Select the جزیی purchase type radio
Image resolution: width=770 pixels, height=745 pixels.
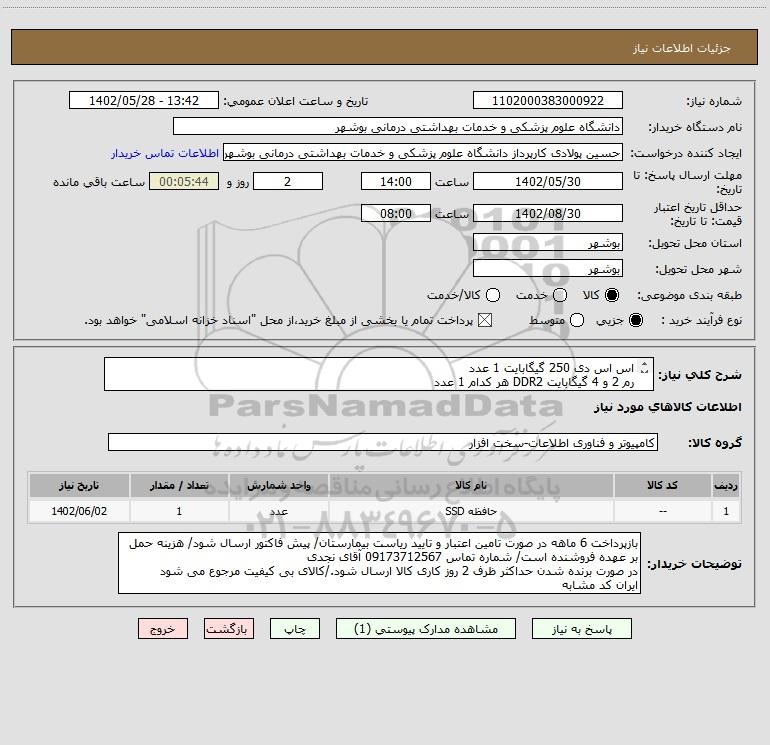pos(636,320)
